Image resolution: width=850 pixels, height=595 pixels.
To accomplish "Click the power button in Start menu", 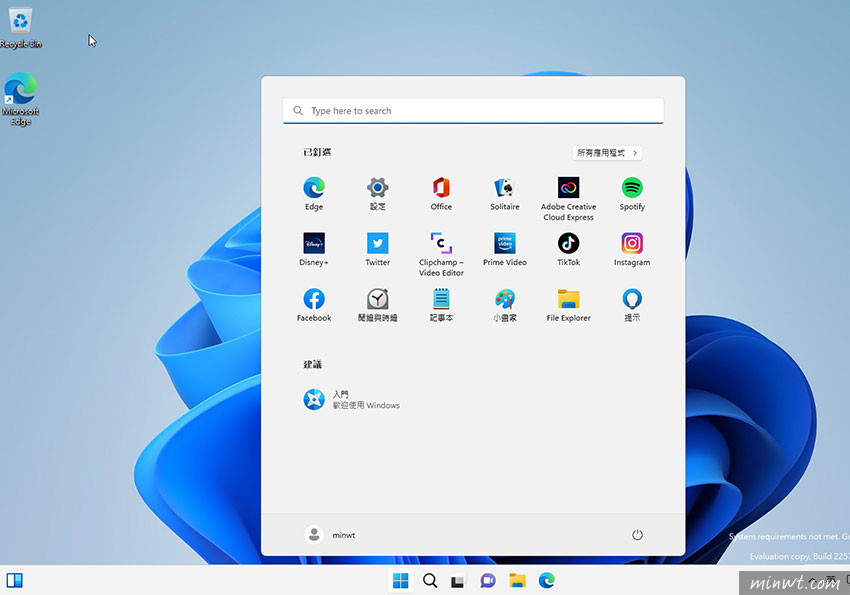I will tap(638, 535).
